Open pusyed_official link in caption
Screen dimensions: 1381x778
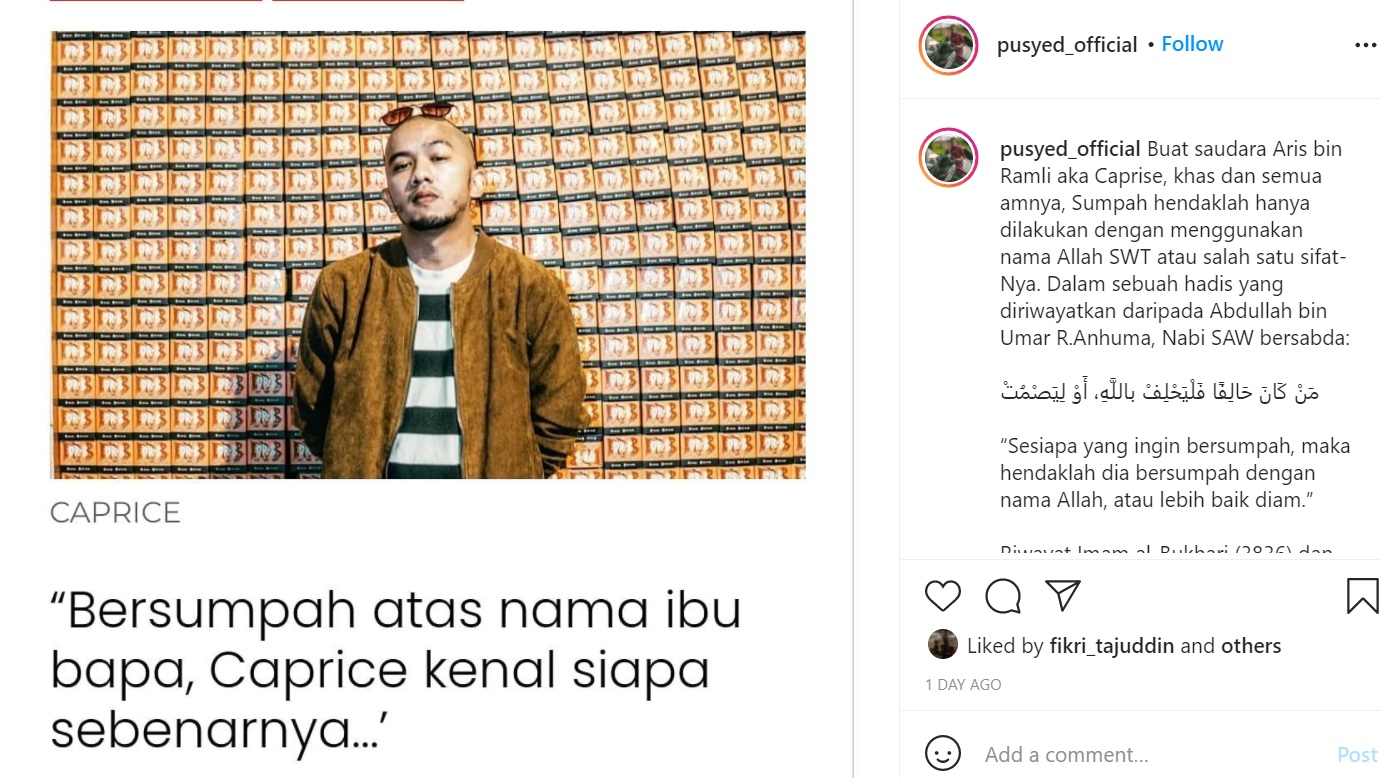pos(1070,149)
